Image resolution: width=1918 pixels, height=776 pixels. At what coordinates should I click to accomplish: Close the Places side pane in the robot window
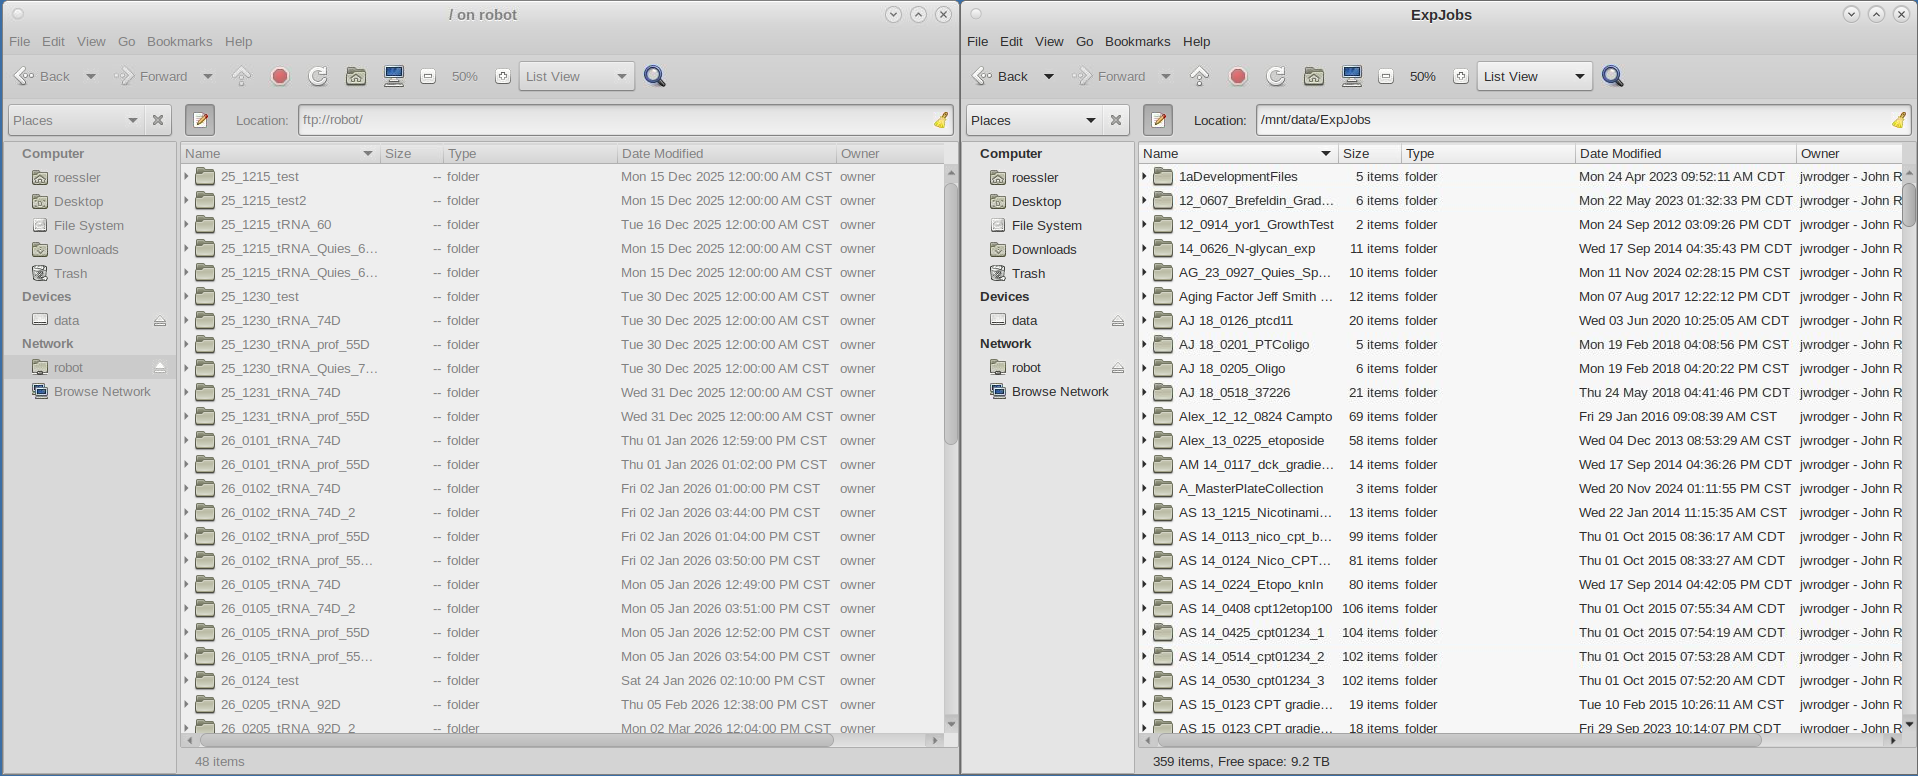click(x=158, y=120)
